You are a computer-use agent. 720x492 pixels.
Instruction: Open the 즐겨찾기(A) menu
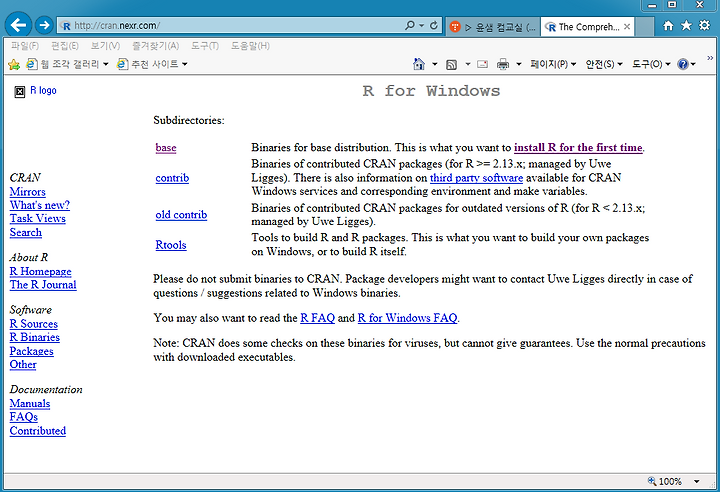[156, 46]
